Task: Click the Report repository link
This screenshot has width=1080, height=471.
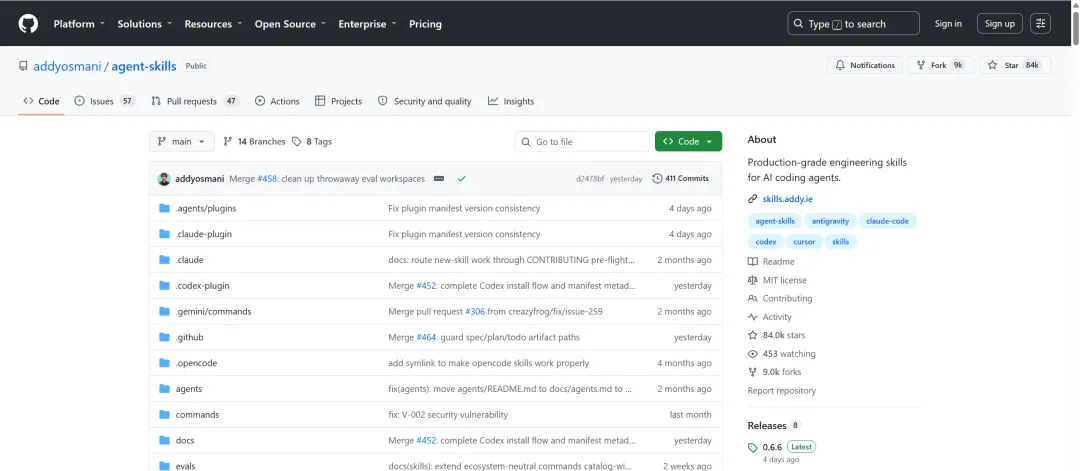Action: click(782, 390)
